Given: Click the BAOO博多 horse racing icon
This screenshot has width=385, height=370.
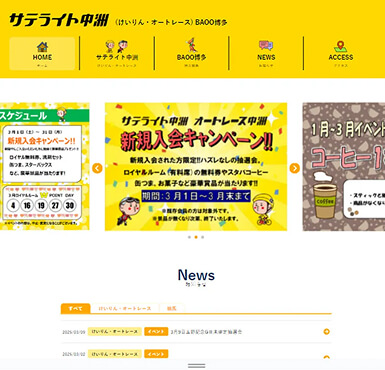Looking at the screenshot, I should point(191,45).
